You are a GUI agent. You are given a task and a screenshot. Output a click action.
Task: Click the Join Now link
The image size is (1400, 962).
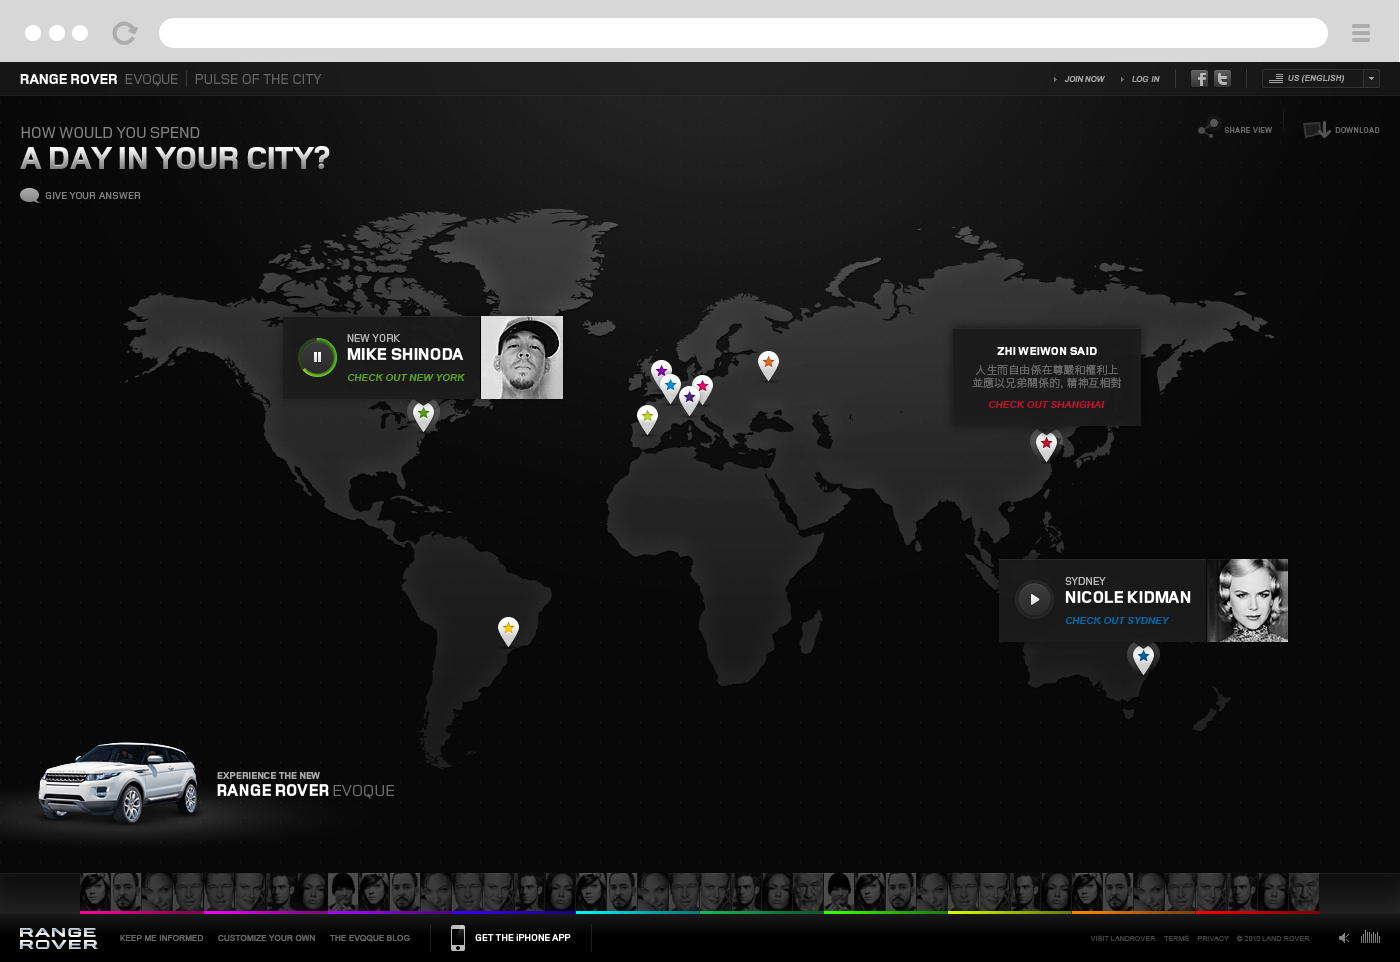coord(1084,79)
